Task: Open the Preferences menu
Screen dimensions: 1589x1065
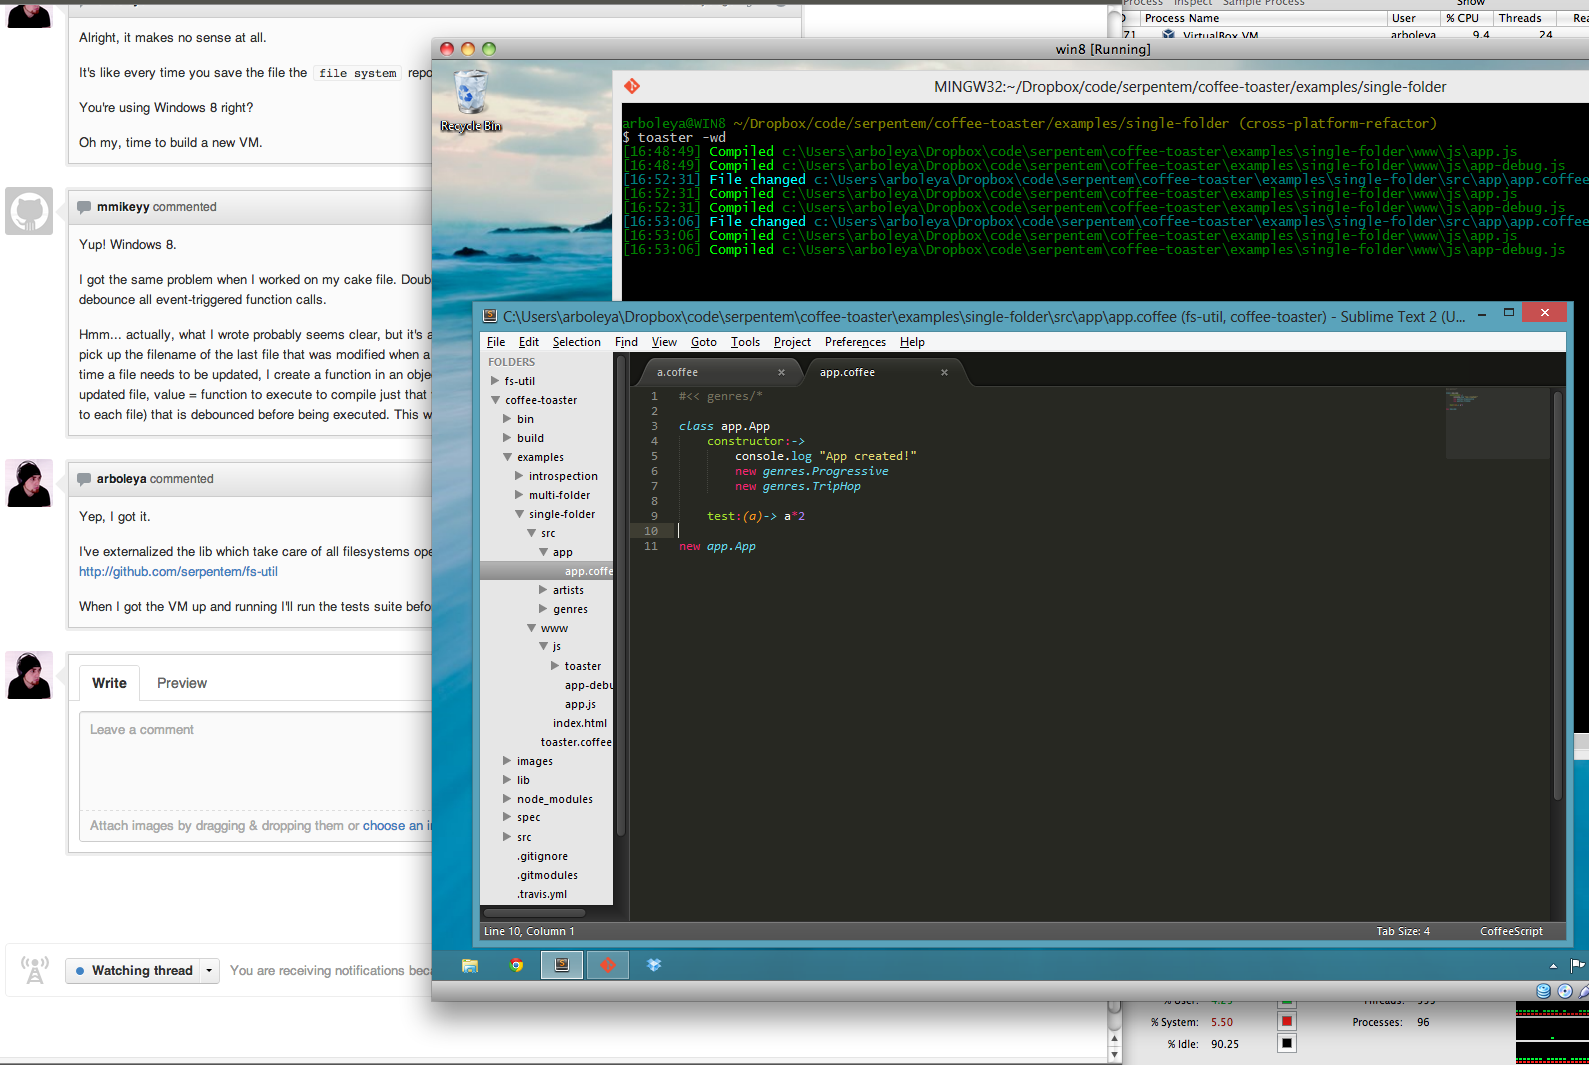Action: pos(855,342)
